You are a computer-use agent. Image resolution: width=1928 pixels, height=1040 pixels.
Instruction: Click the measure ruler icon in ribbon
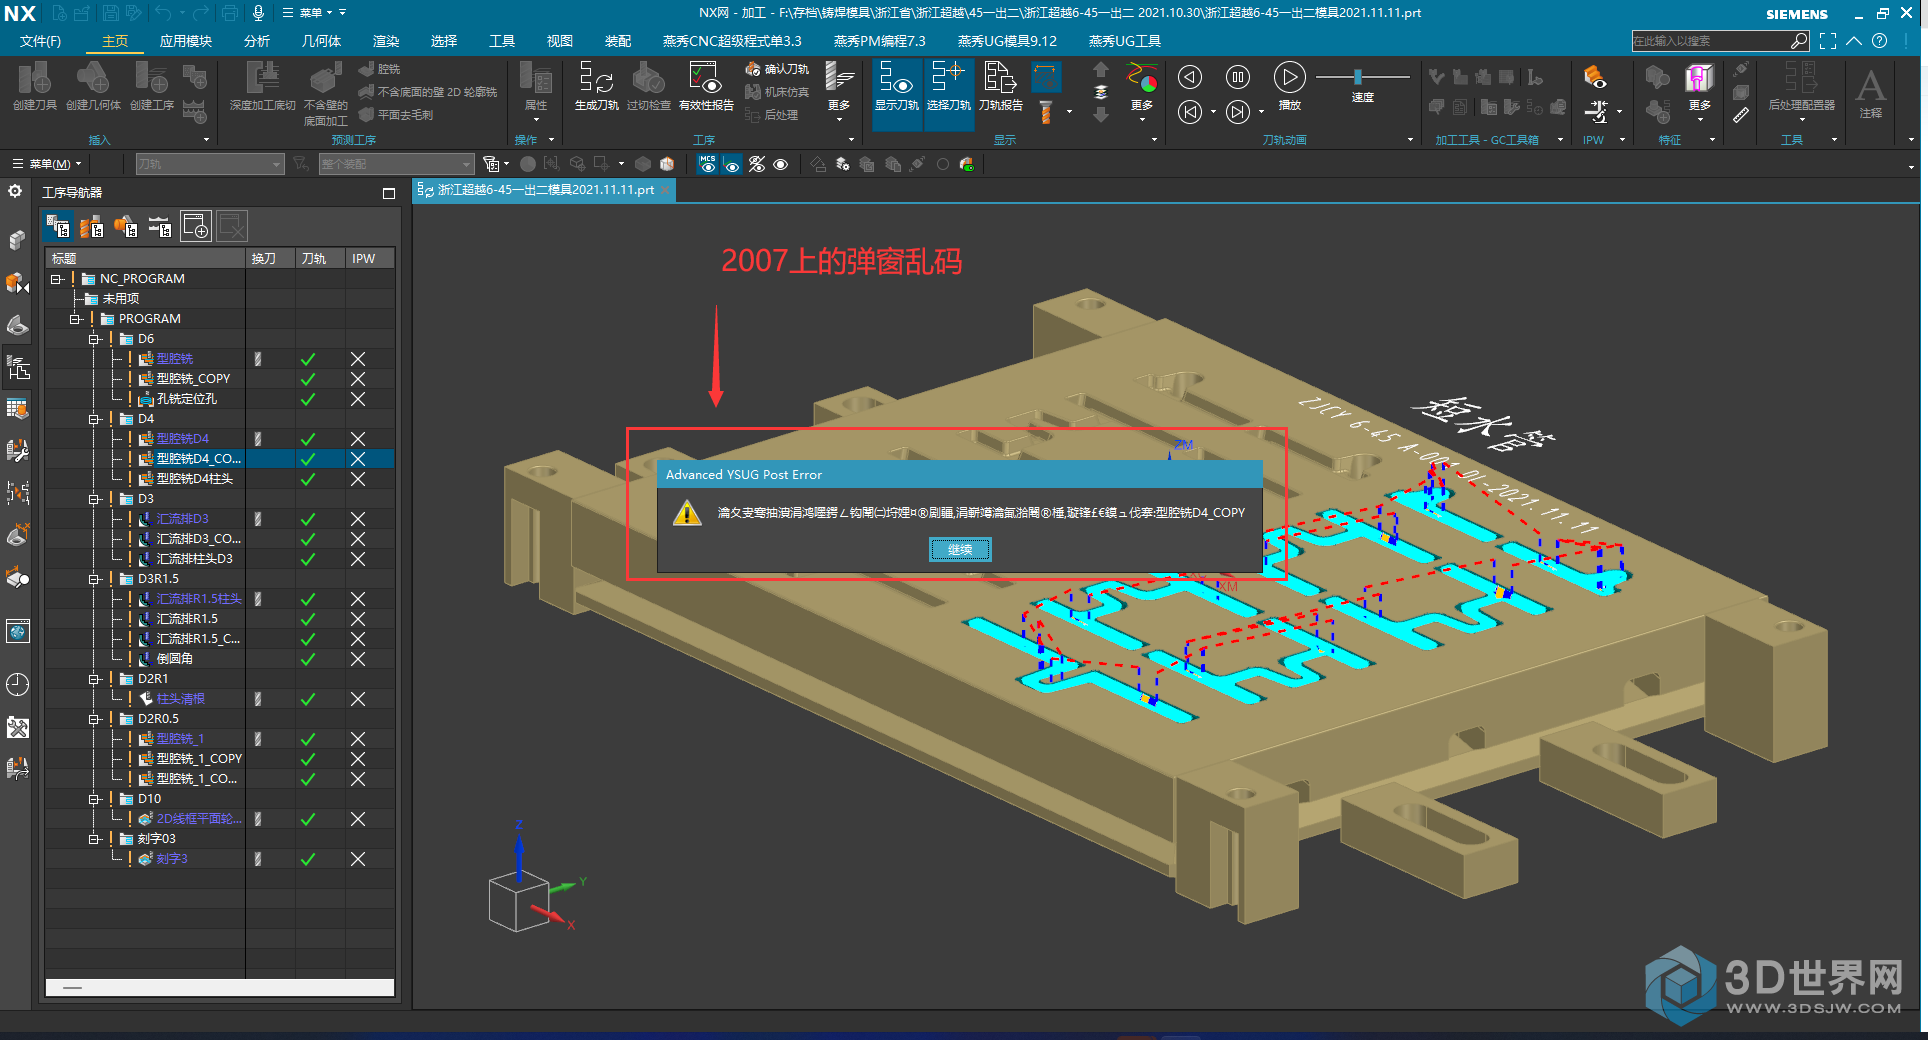pos(1741,115)
